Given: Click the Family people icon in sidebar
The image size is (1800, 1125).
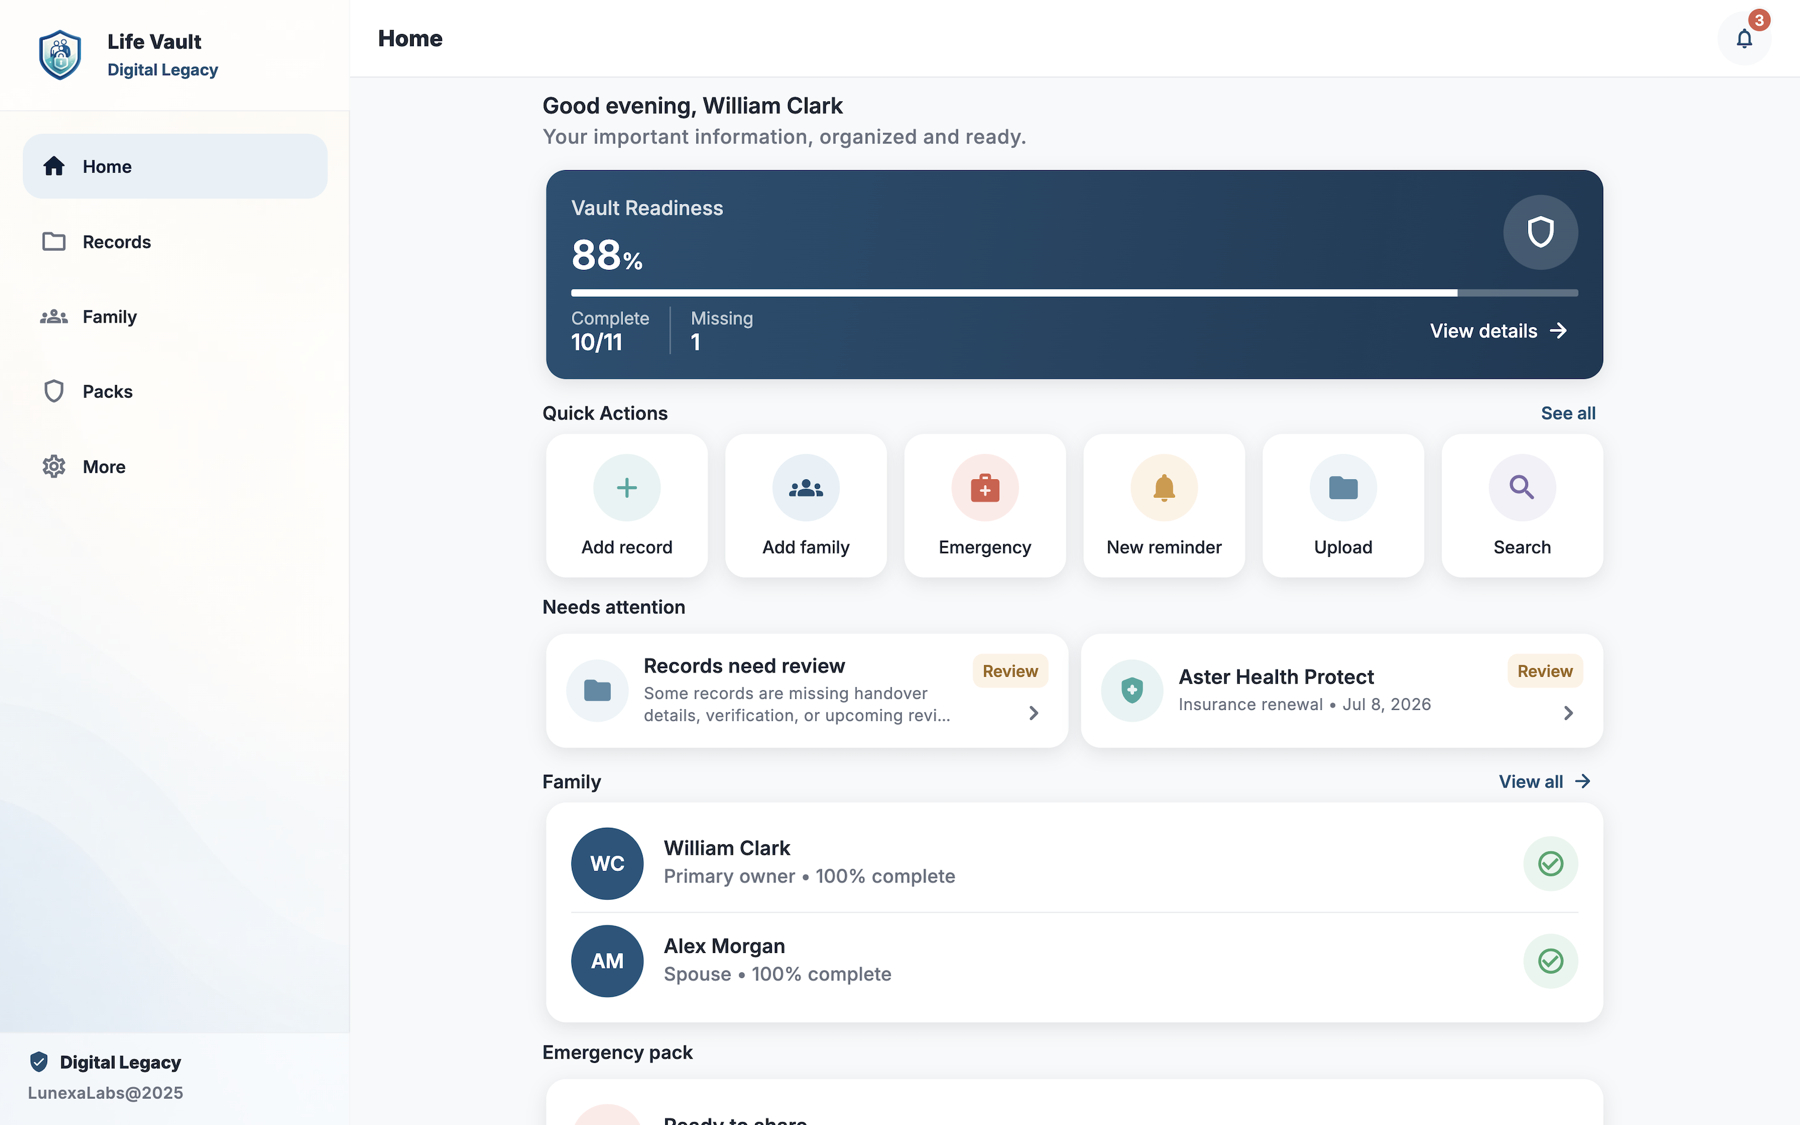Looking at the screenshot, I should click(54, 316).
